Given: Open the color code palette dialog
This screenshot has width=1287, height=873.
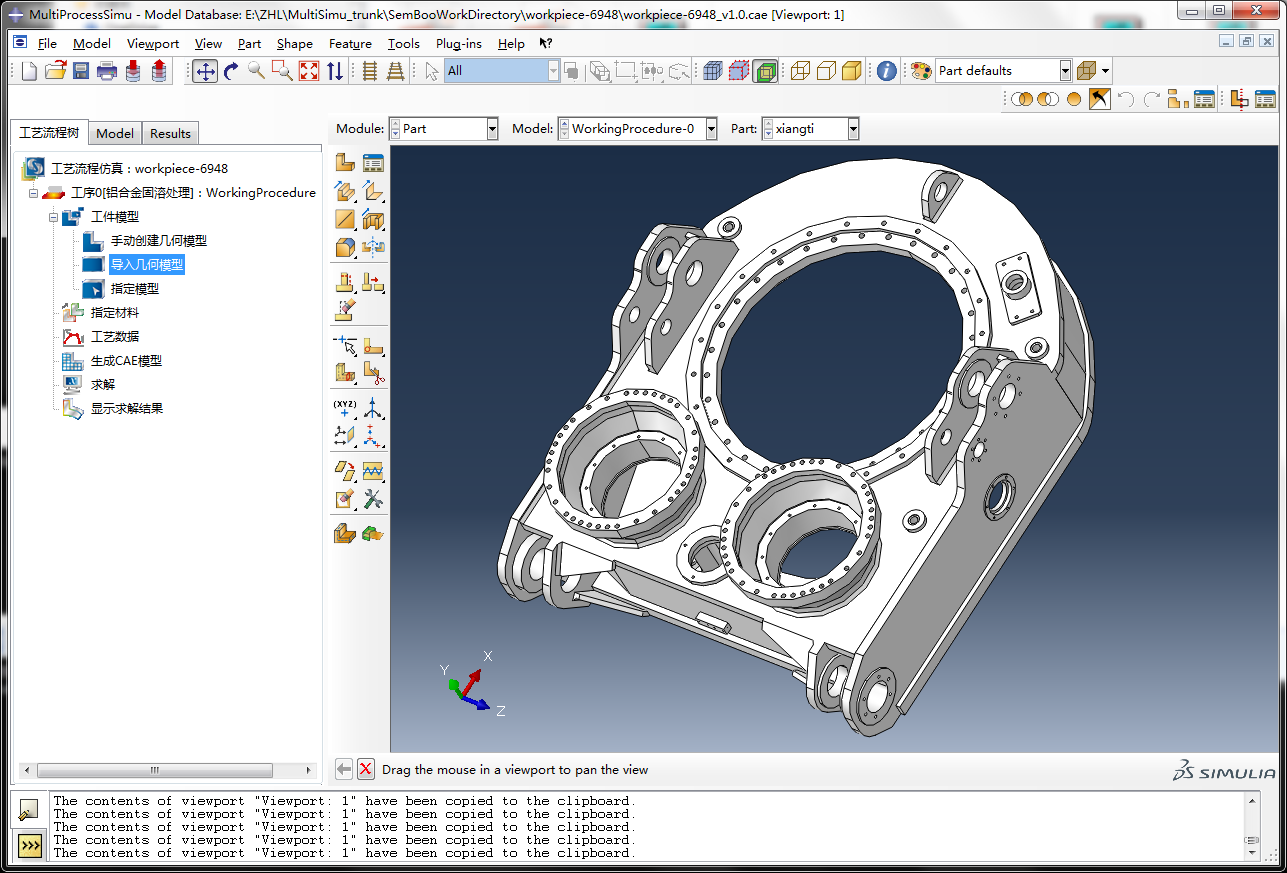Looking at the screenshot, I should coord(920,71).
